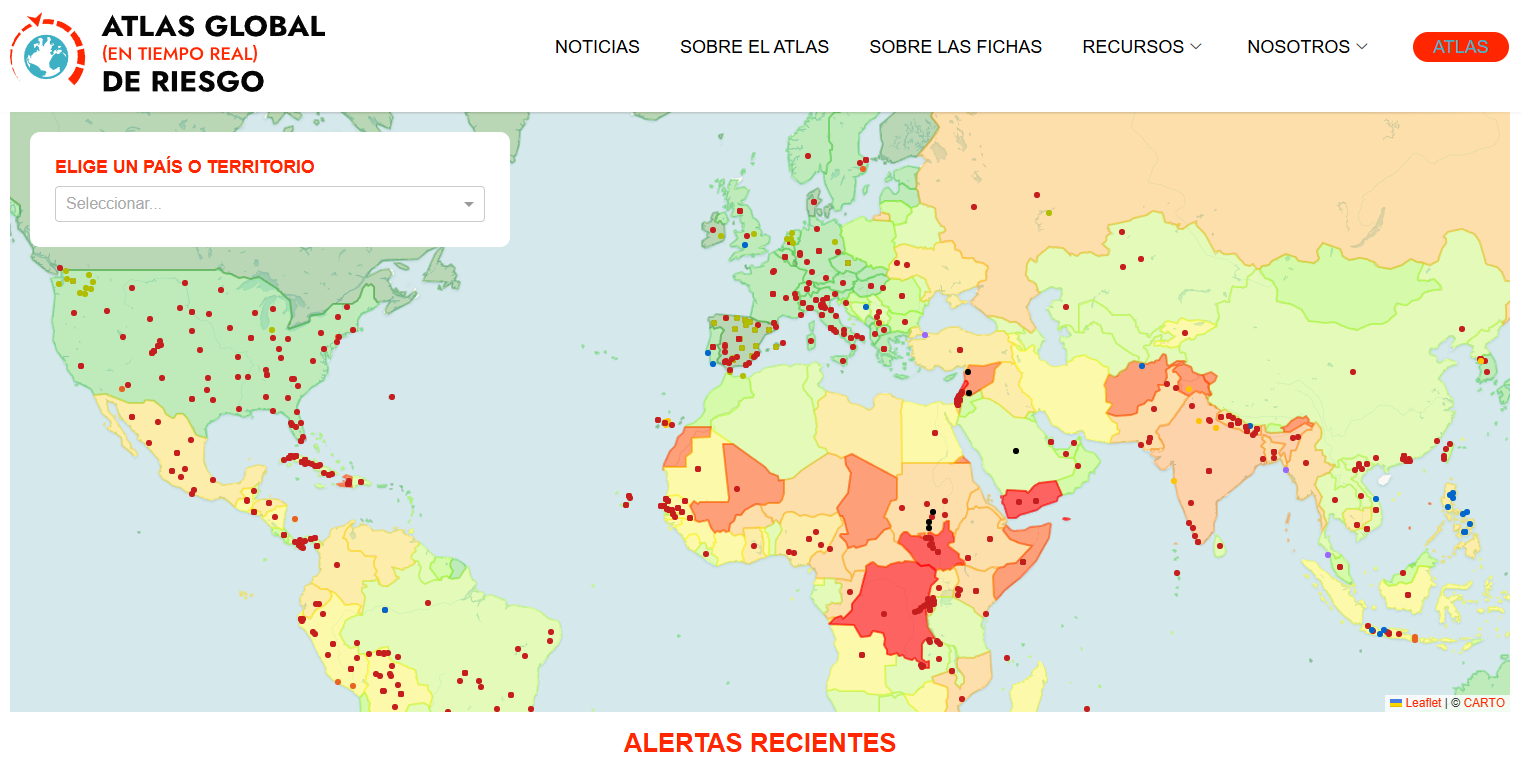Click the Ukraine flag icon beside Leaflet
This screenshot has height=765, width=1521.
1395,703
